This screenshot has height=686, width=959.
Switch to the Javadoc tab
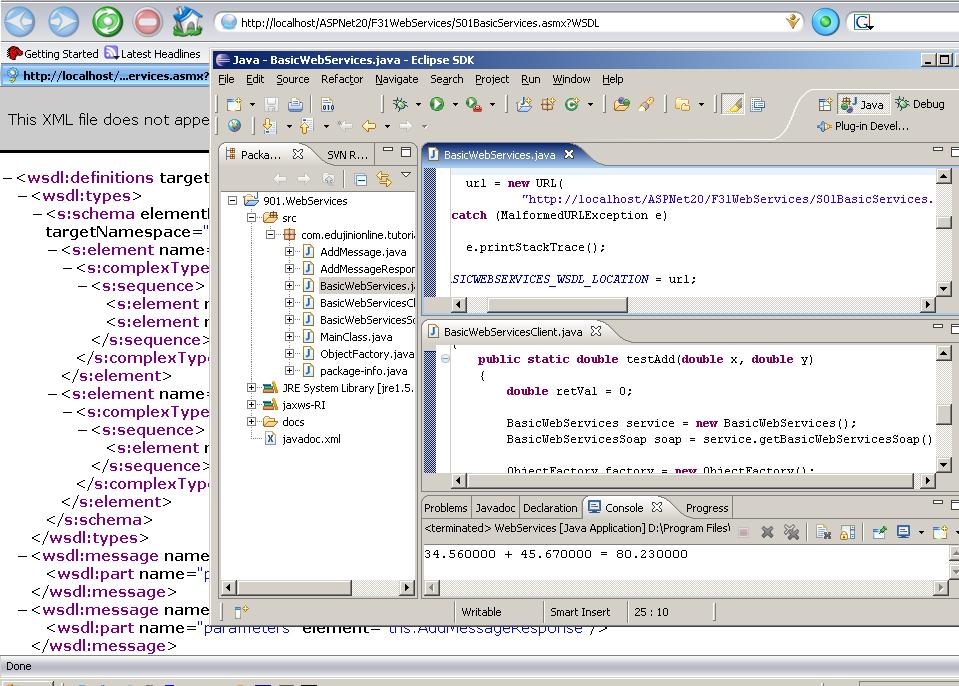495,508
